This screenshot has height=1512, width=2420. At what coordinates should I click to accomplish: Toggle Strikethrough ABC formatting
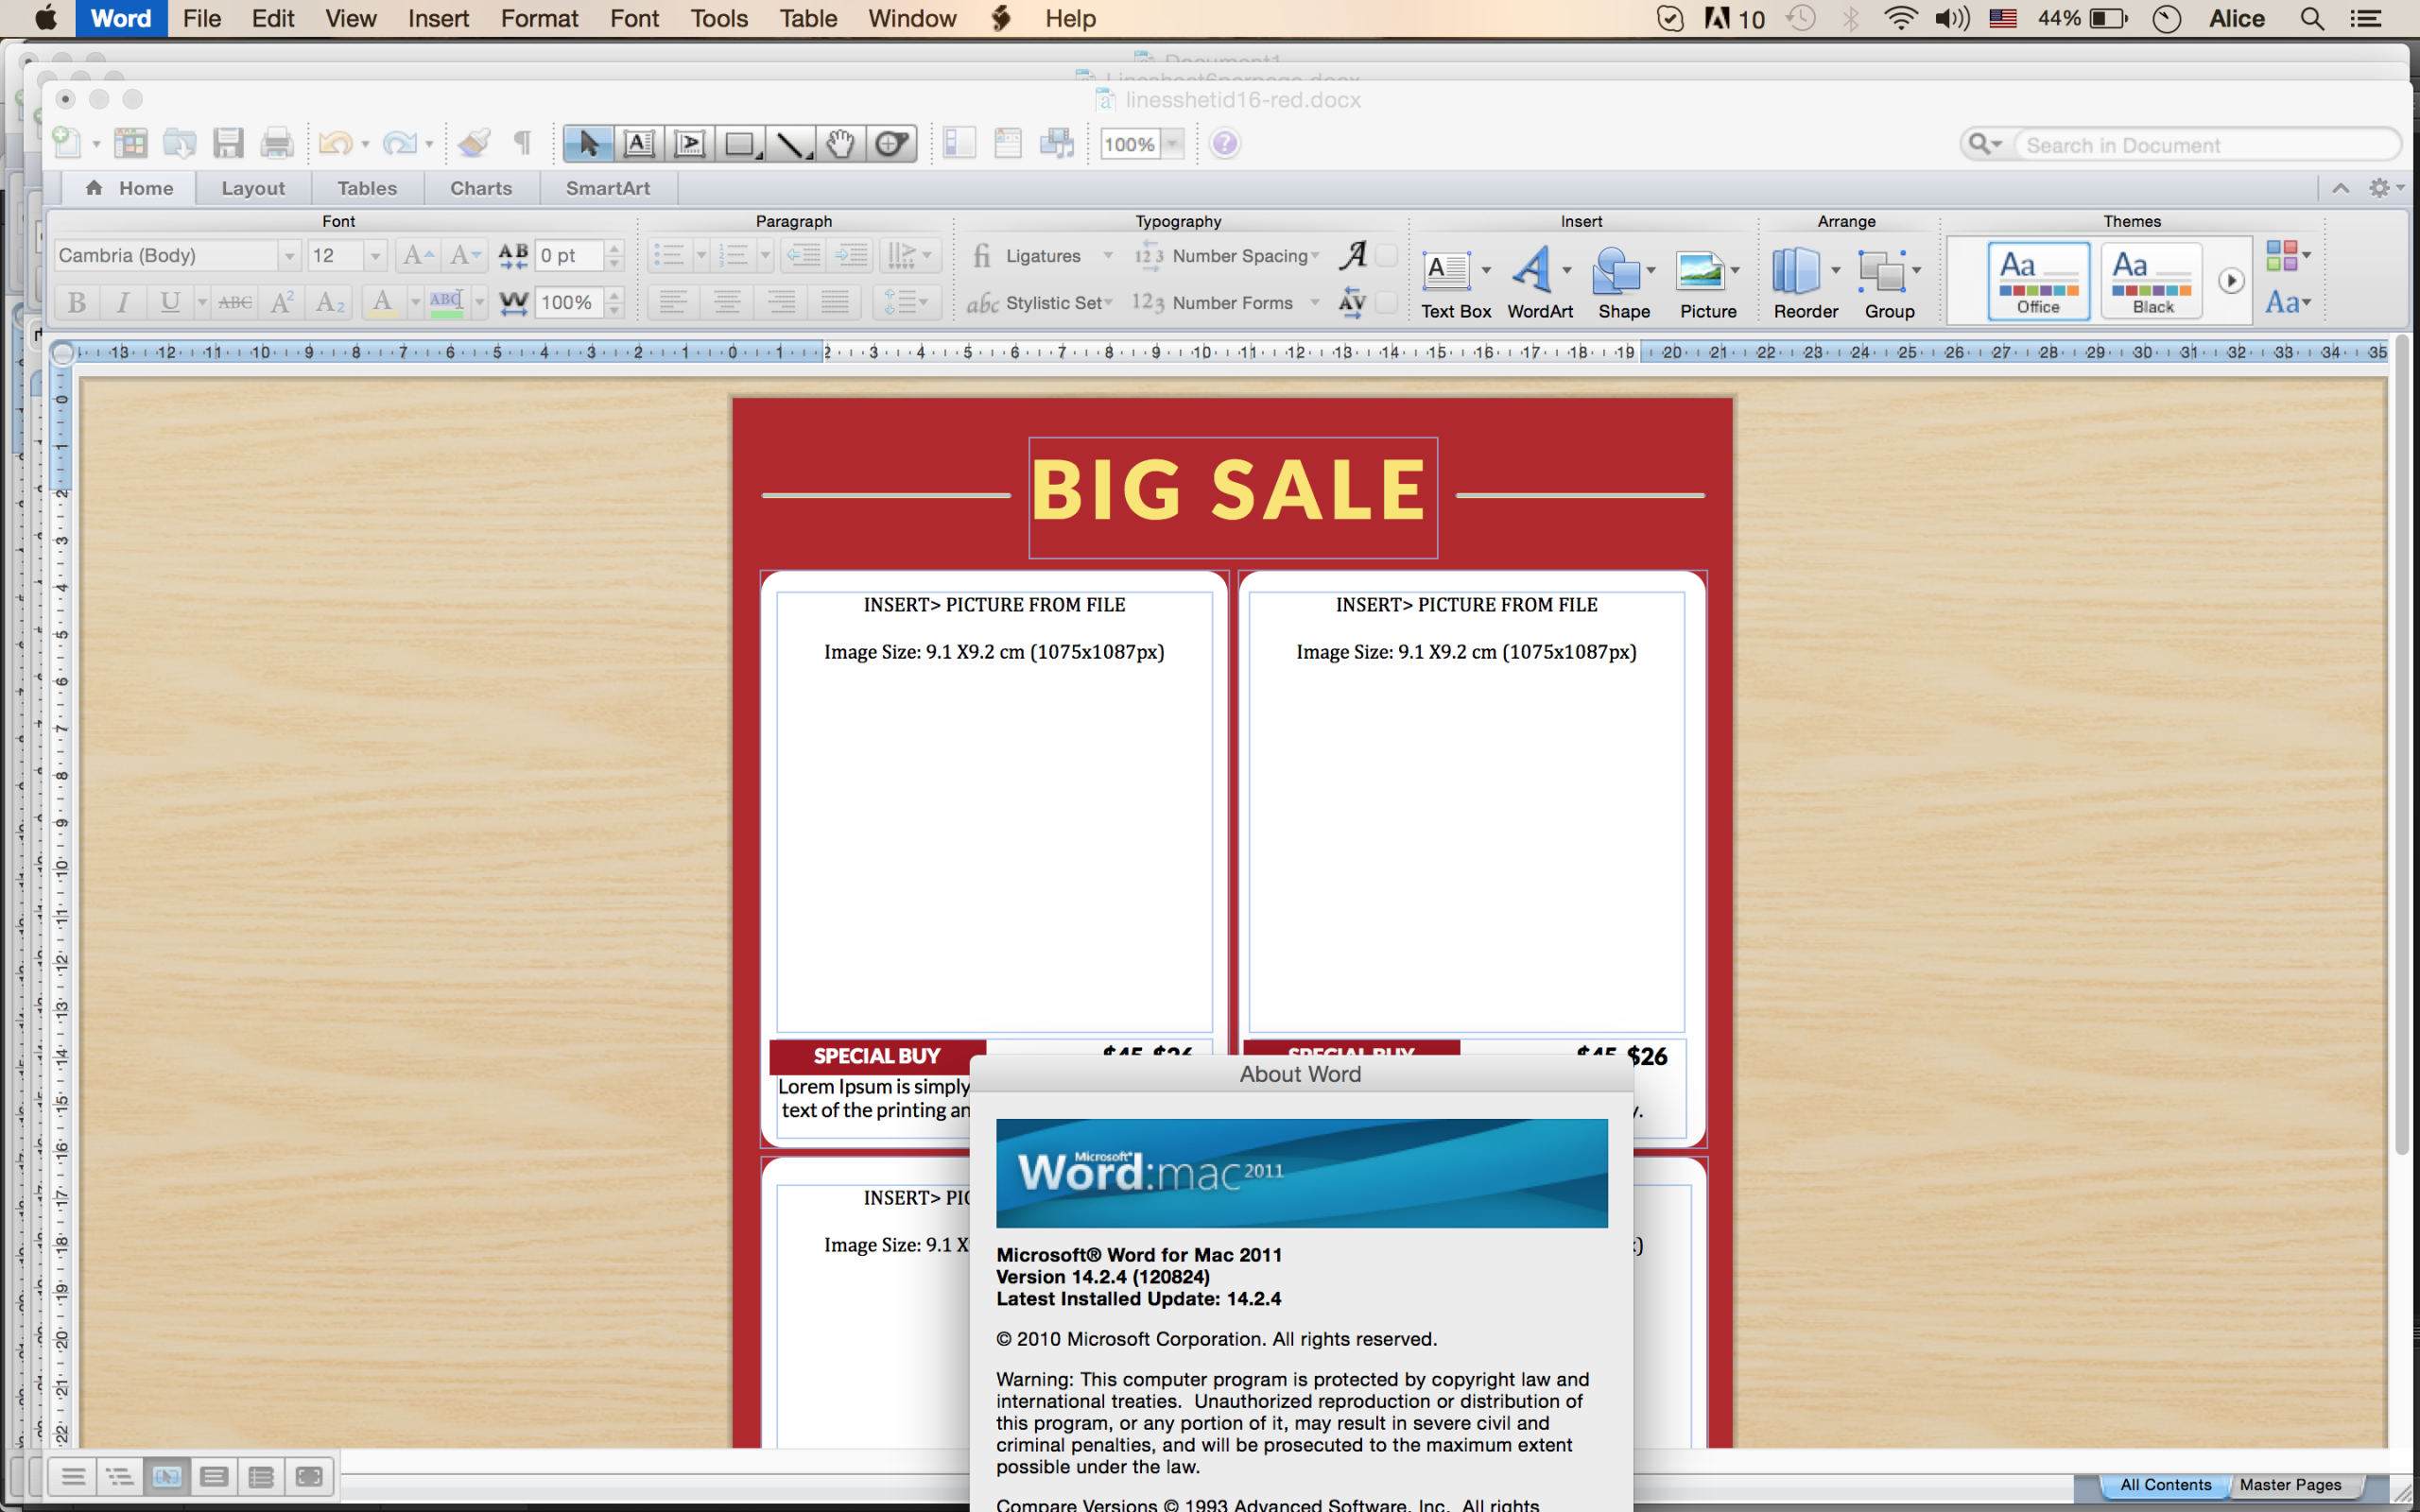(235, 302)
